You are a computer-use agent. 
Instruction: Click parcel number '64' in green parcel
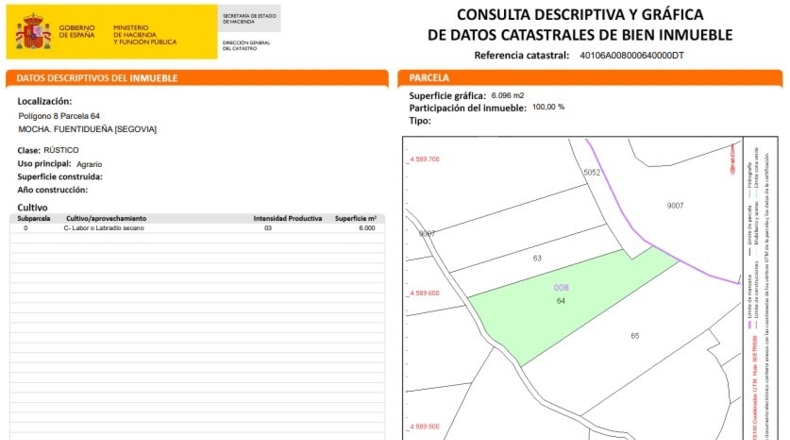click(561, 301)
